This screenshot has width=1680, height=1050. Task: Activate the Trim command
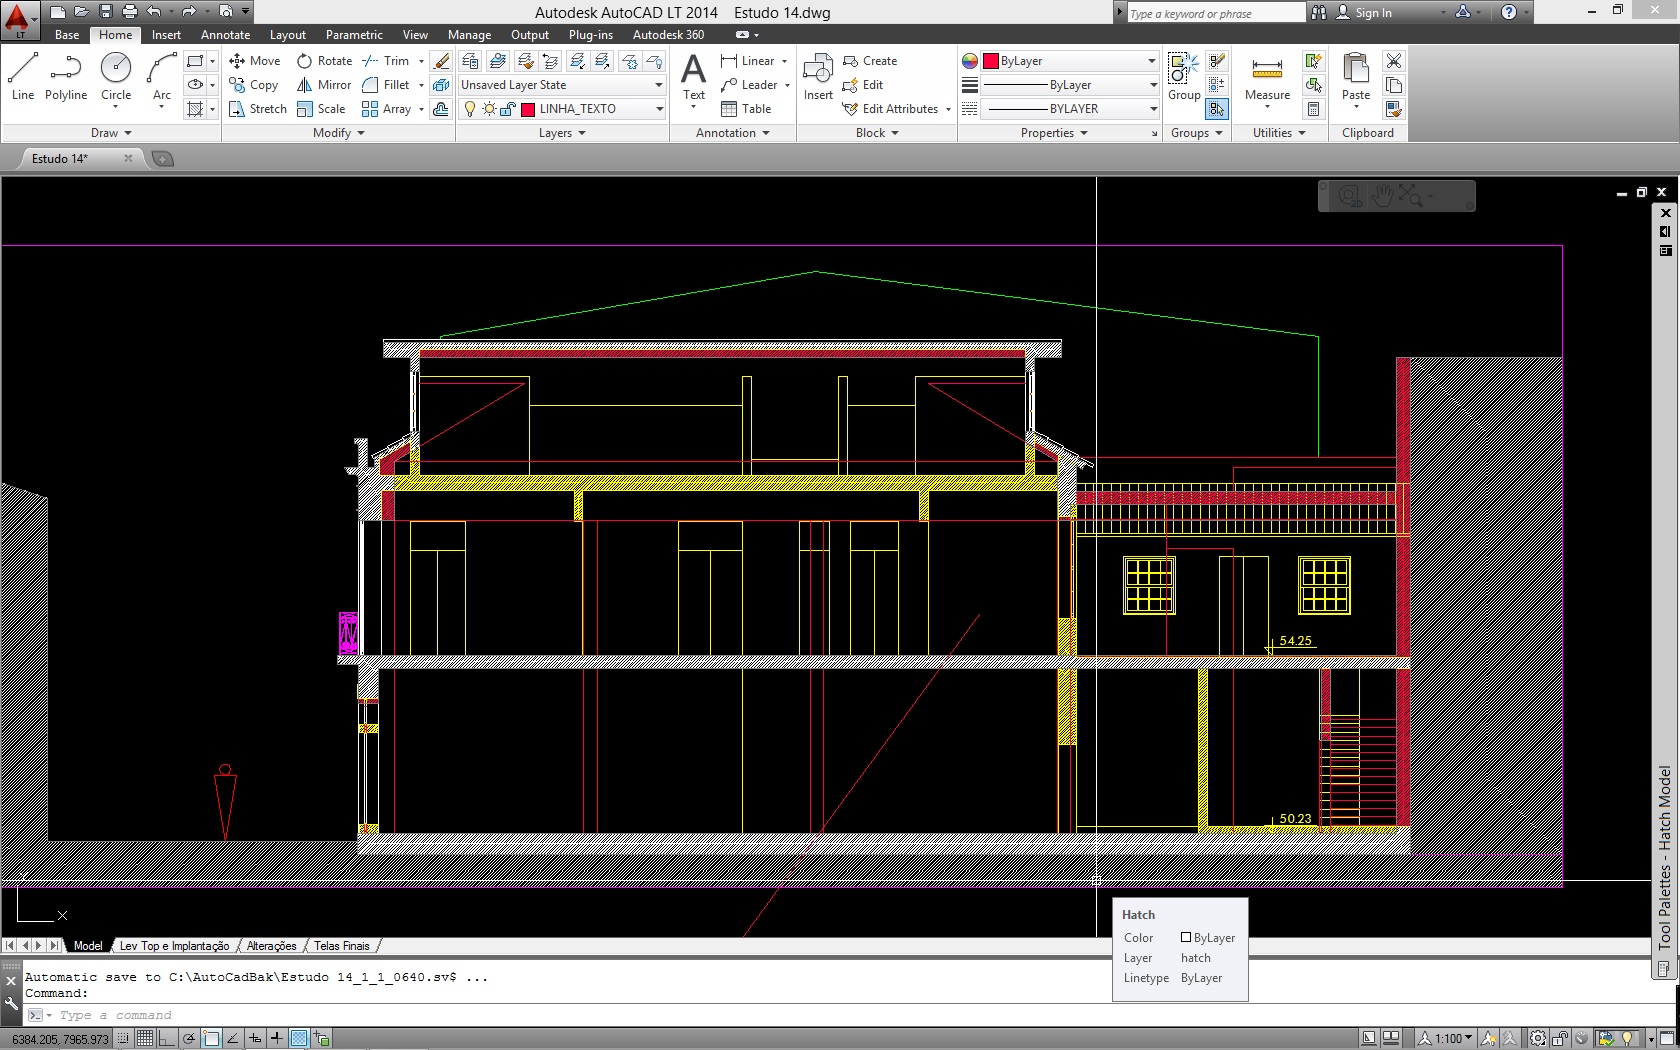click(386, 61)
